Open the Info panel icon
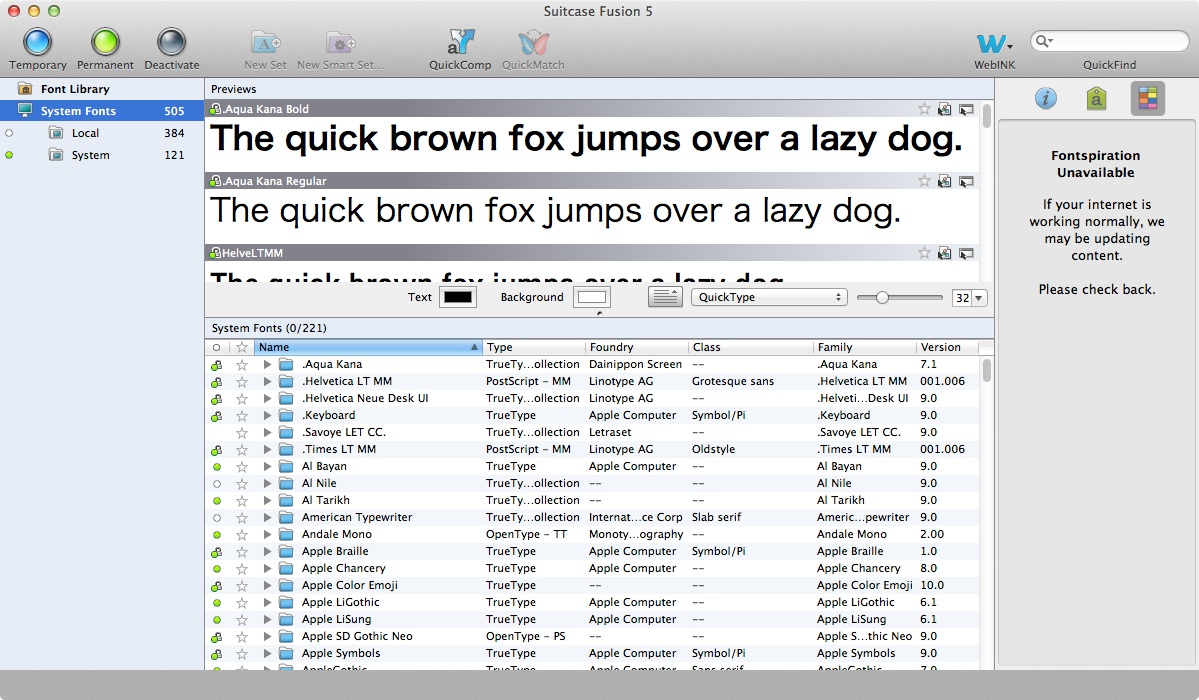Viewport: 1199px width, 700px height. click(x=1045, y=98)
